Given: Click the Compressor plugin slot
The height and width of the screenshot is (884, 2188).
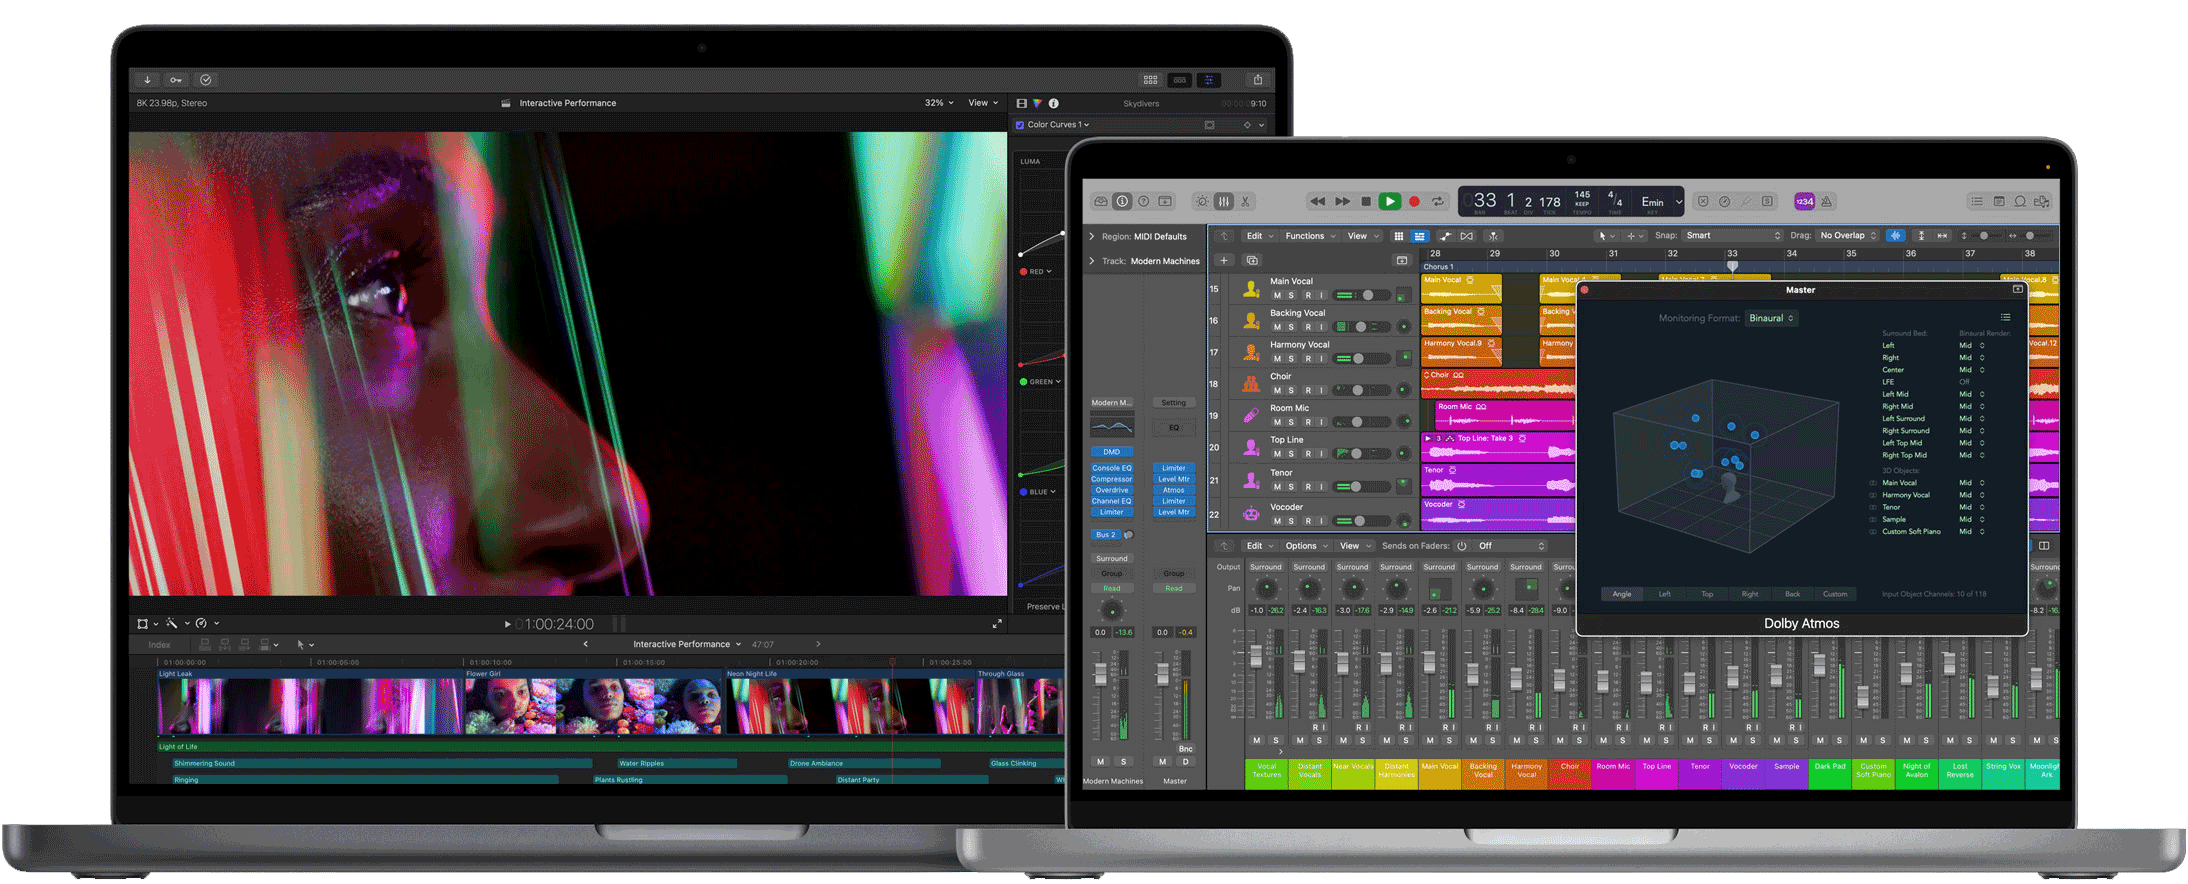Looking at the screenshot, I should (1112, 479).
